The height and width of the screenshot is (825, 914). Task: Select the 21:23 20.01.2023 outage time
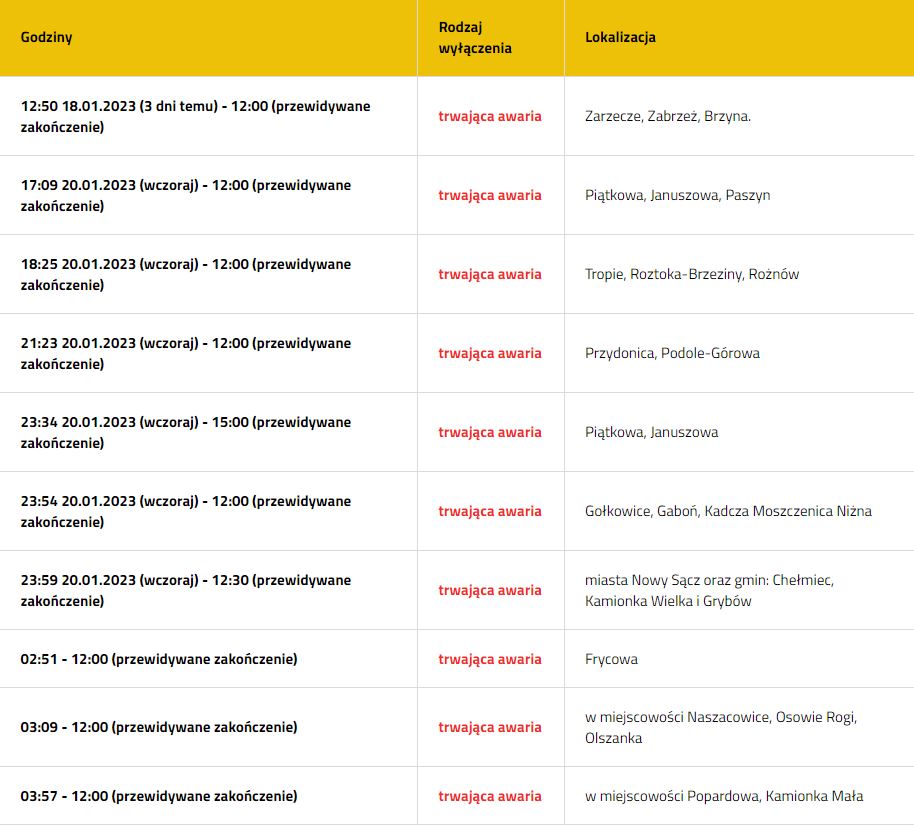coord(186,353)
